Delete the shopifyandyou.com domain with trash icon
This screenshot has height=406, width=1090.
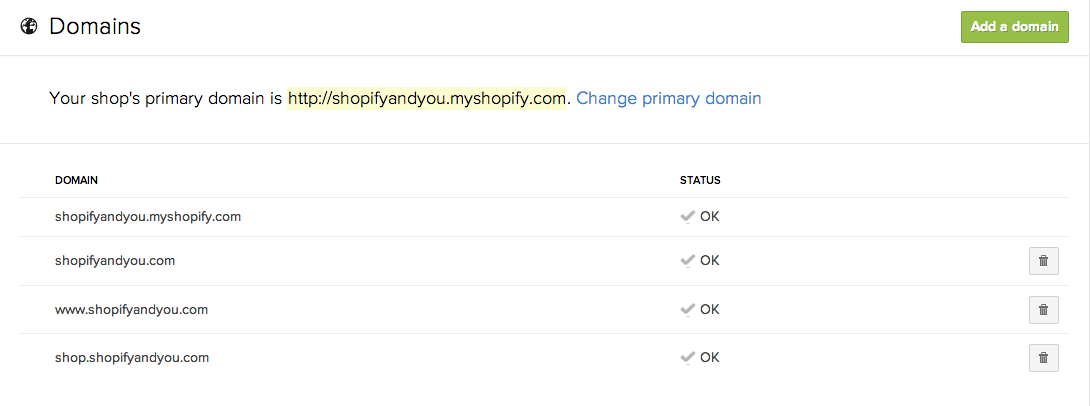click(x=1043, y=261)
